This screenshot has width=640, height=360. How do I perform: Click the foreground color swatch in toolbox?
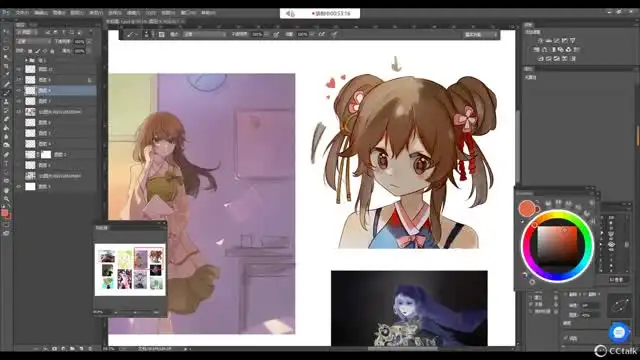[4, 213]
